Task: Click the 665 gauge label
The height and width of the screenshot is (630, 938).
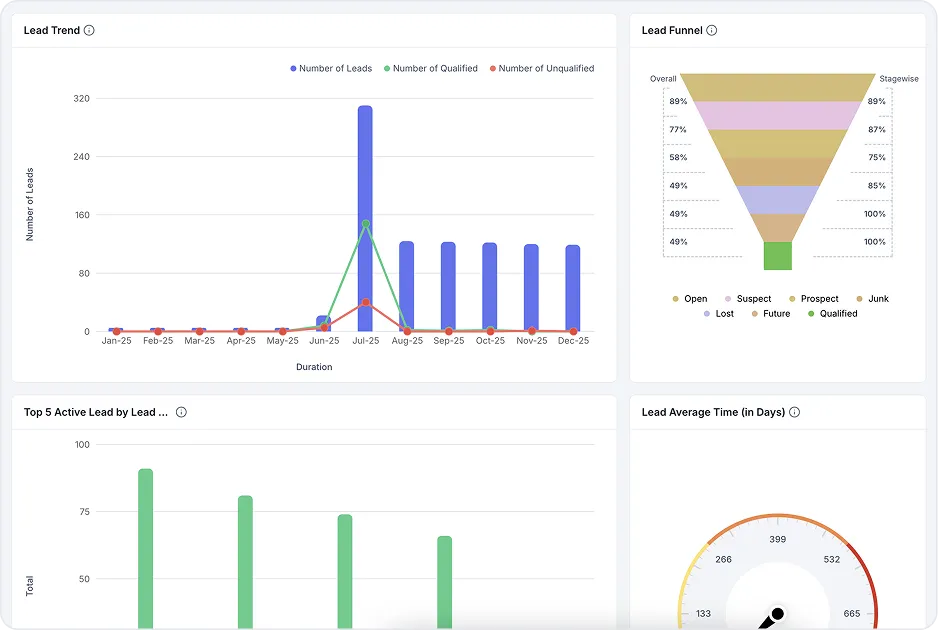Action: pyautogui.click(x=852, y=613)
